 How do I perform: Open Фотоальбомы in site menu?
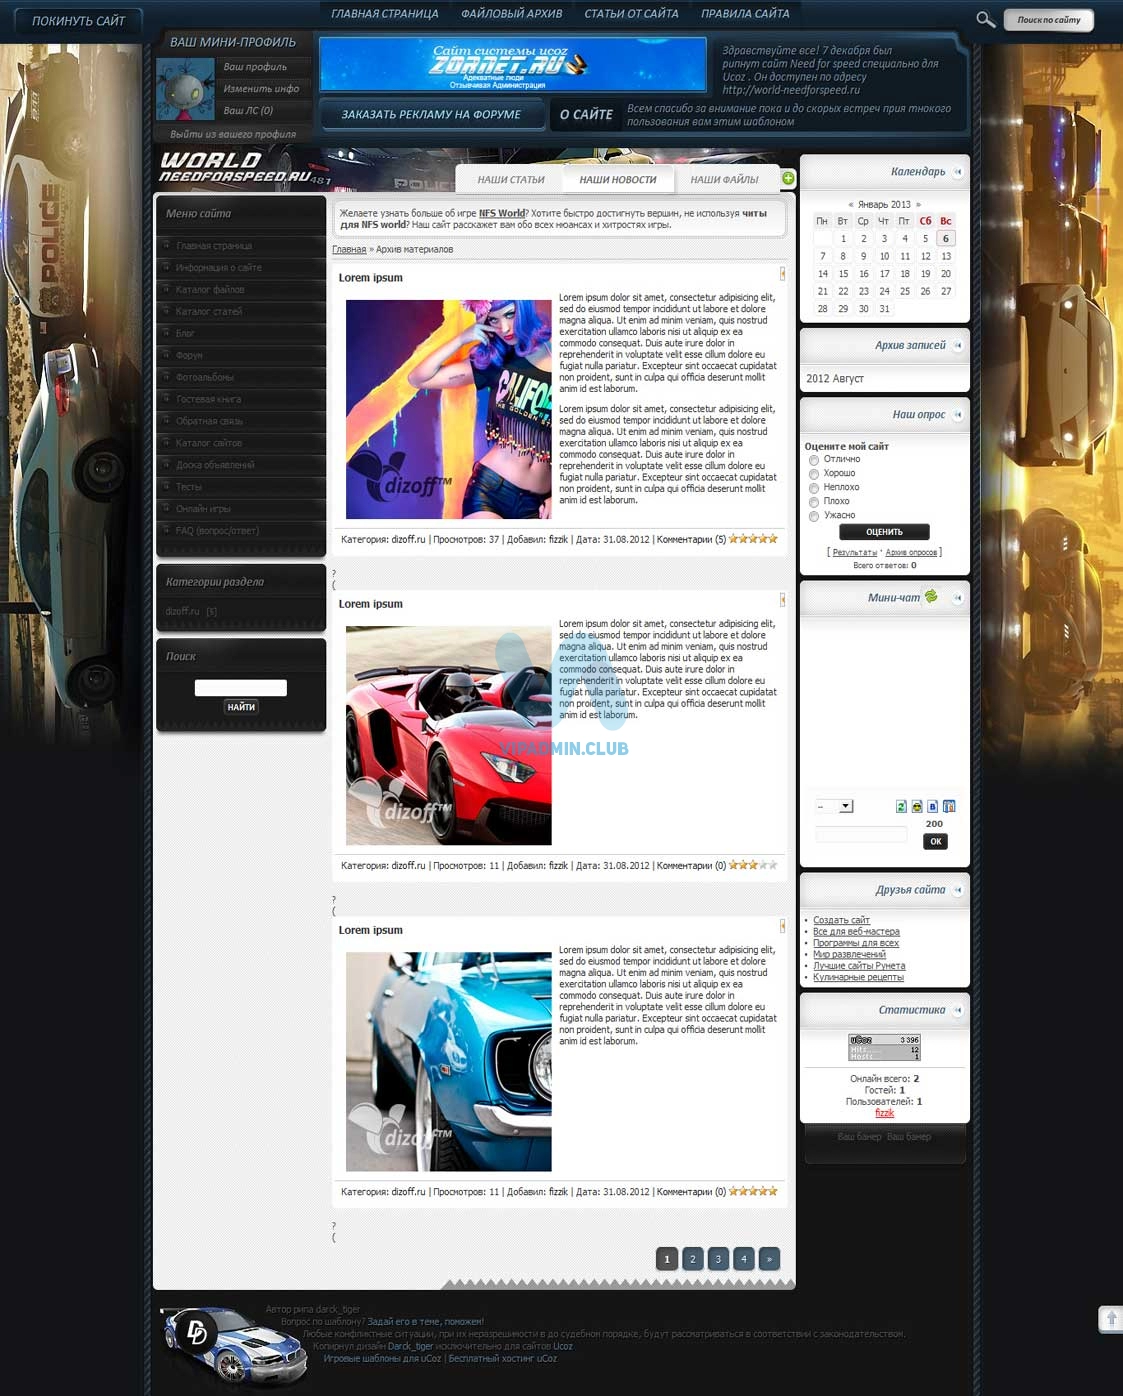click(x=205, y=377)
